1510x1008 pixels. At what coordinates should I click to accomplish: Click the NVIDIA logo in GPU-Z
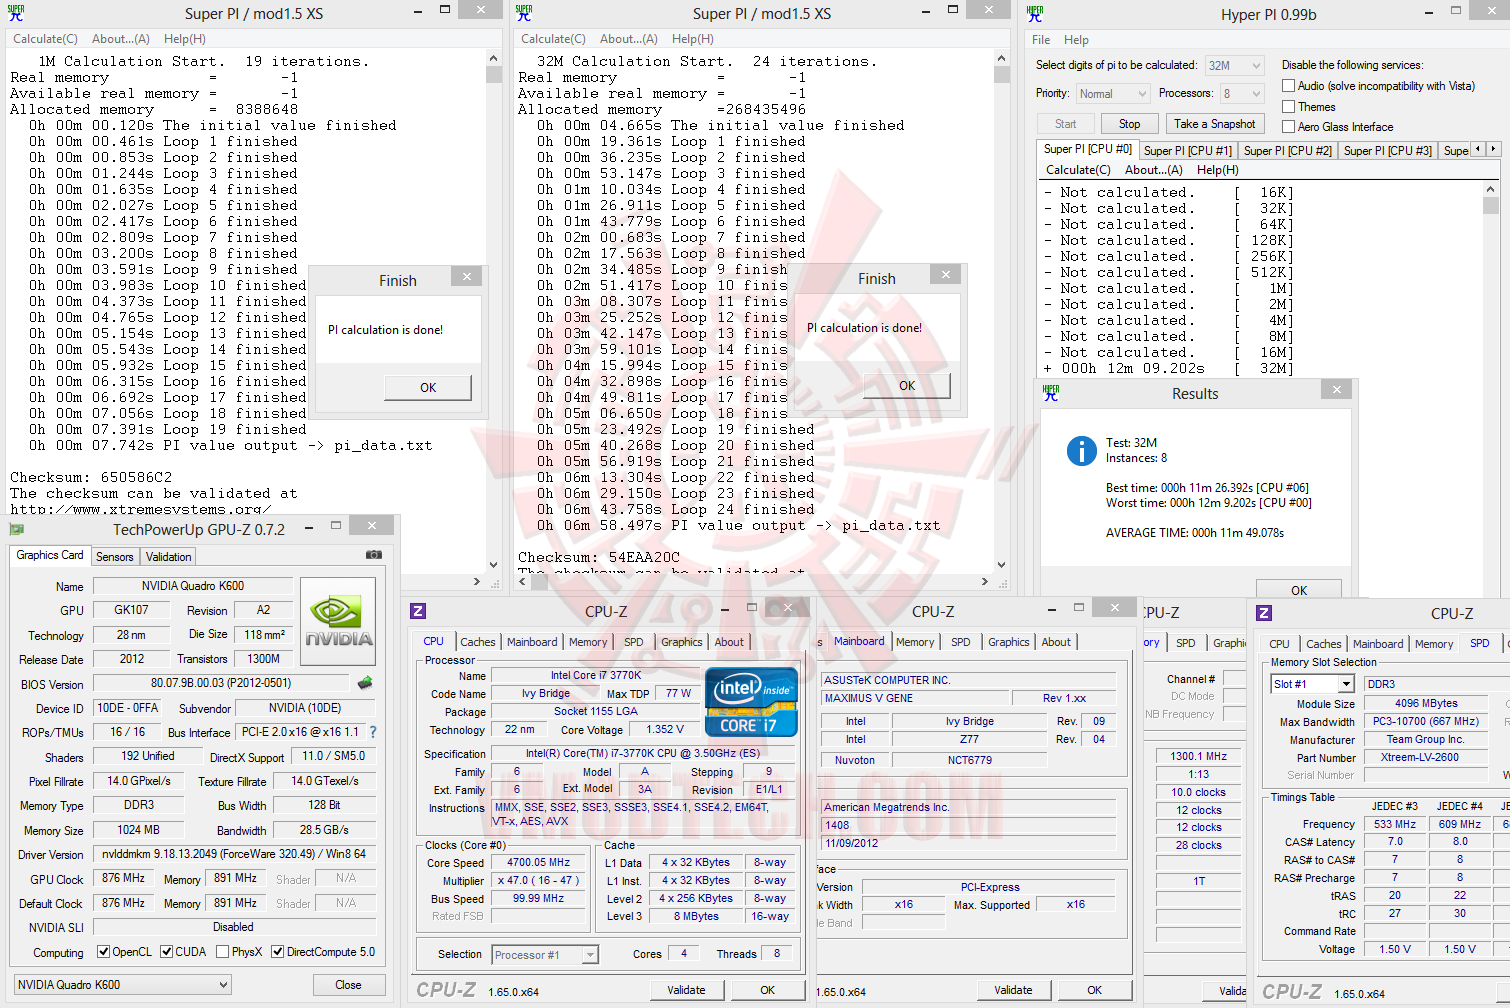[338, 622]
